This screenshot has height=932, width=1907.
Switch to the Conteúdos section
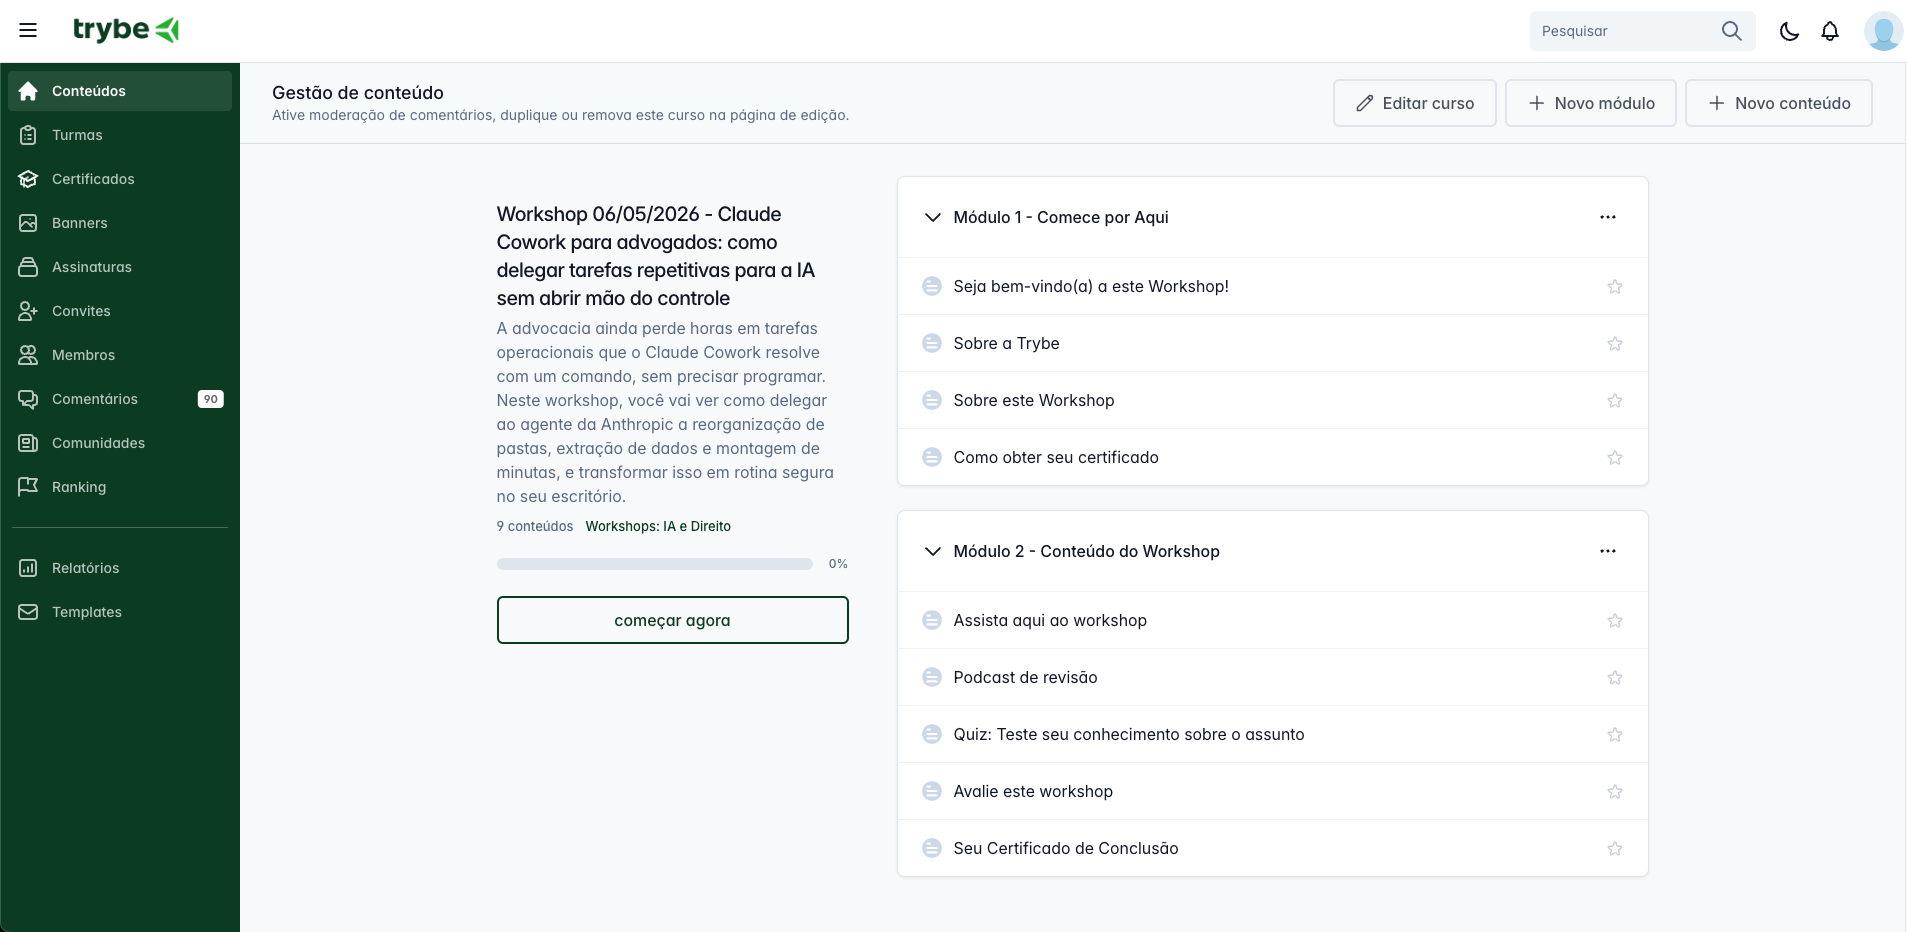pos(89,91)
